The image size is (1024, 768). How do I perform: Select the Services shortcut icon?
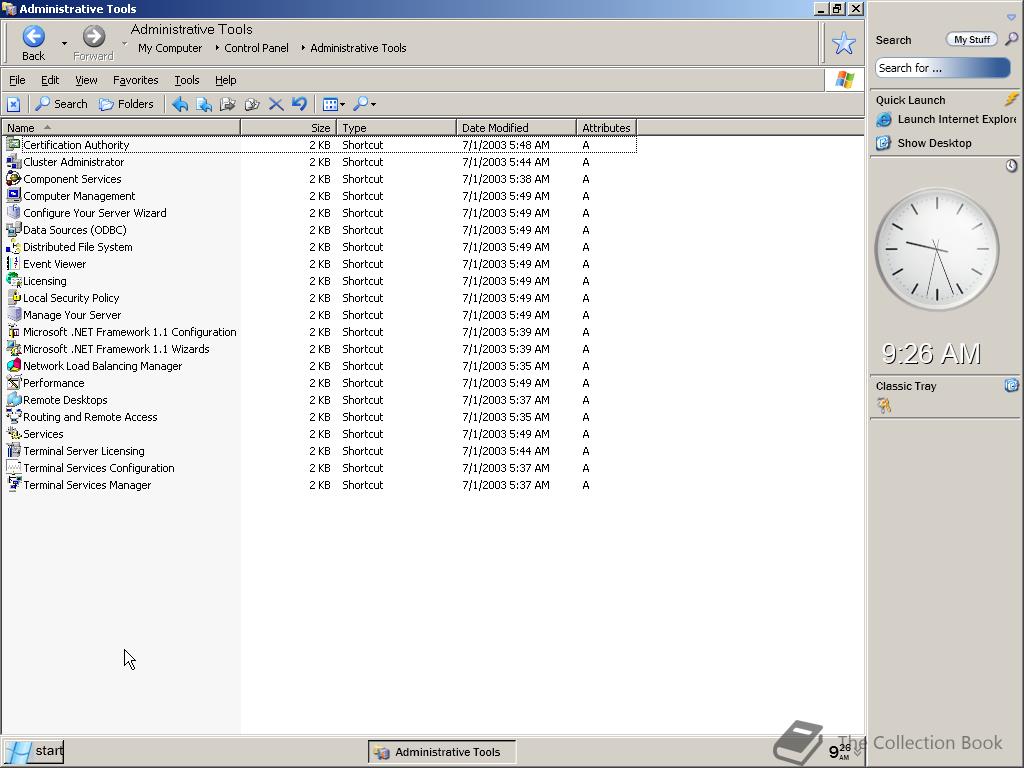tap(13, 433)
